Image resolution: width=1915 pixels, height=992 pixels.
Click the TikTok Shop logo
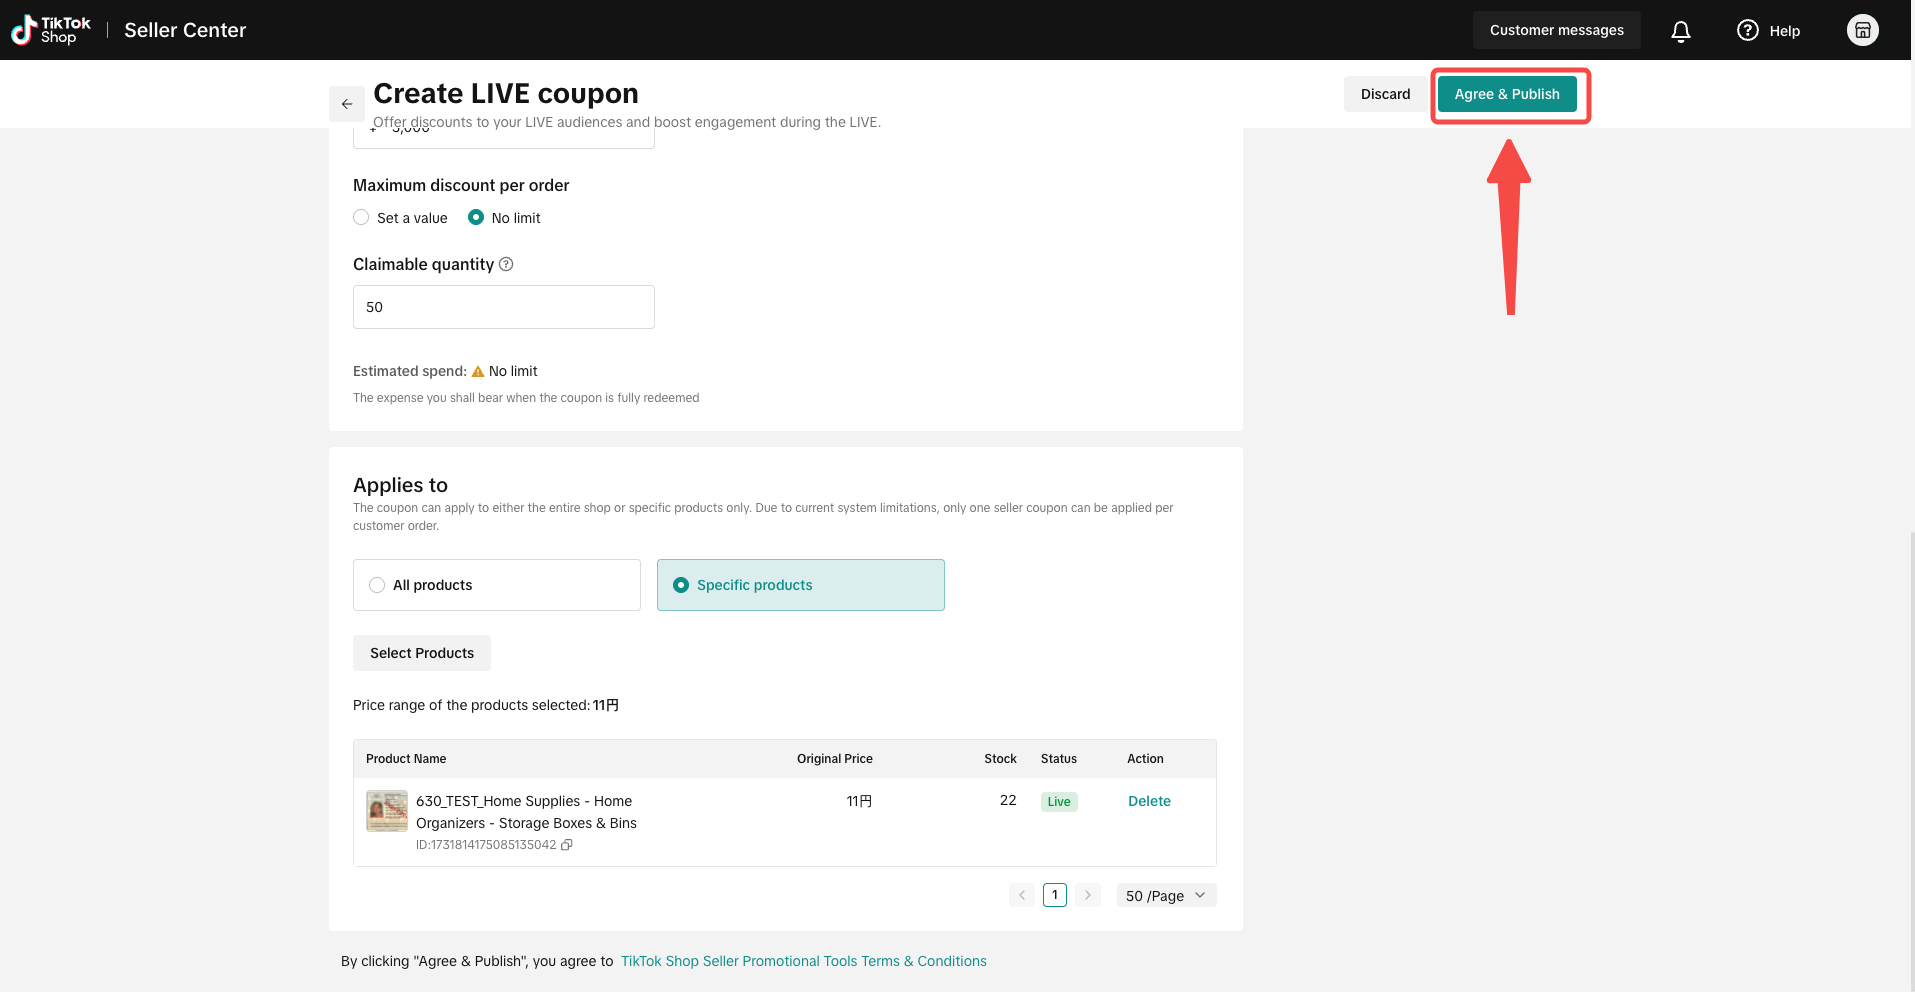pyautogui.click(x=50, y=30)
